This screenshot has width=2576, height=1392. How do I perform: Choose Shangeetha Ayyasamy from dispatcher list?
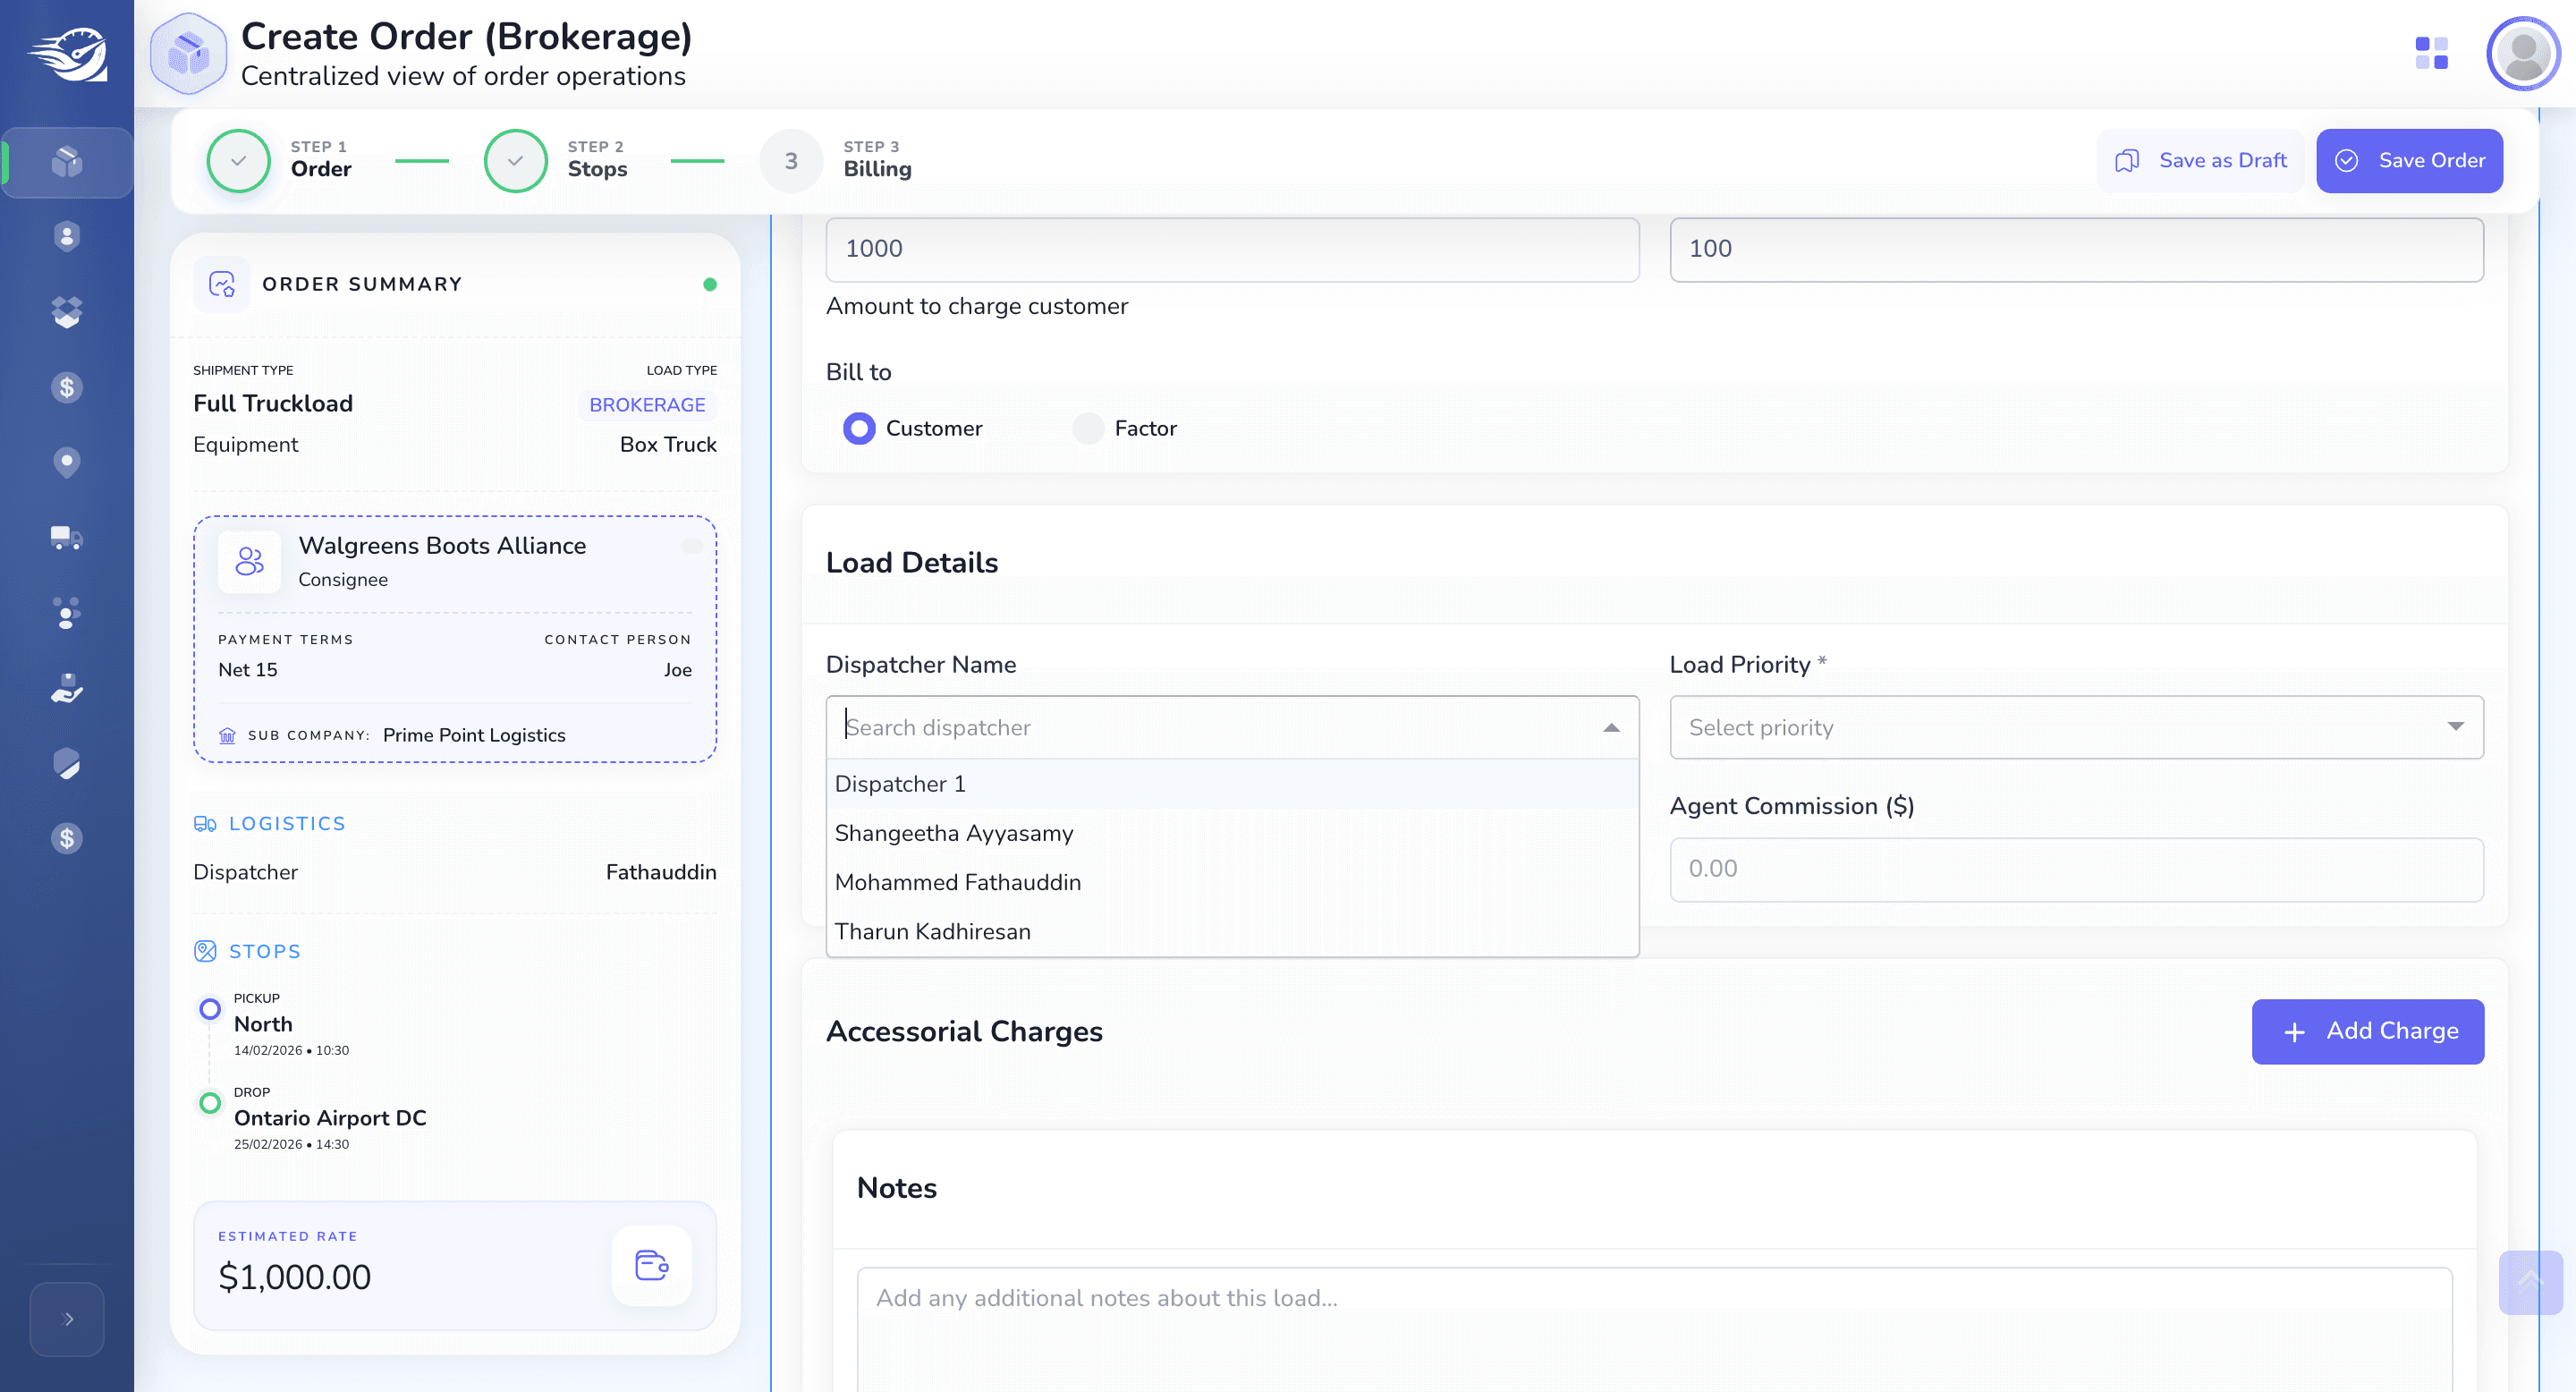click(1232, 833)
